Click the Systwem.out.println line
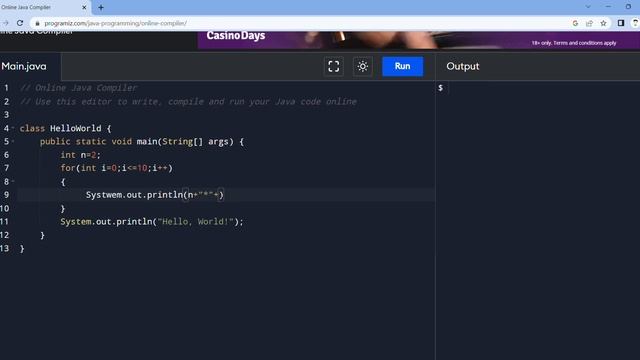This screenshot has height=360, width=640. [155, 195]
